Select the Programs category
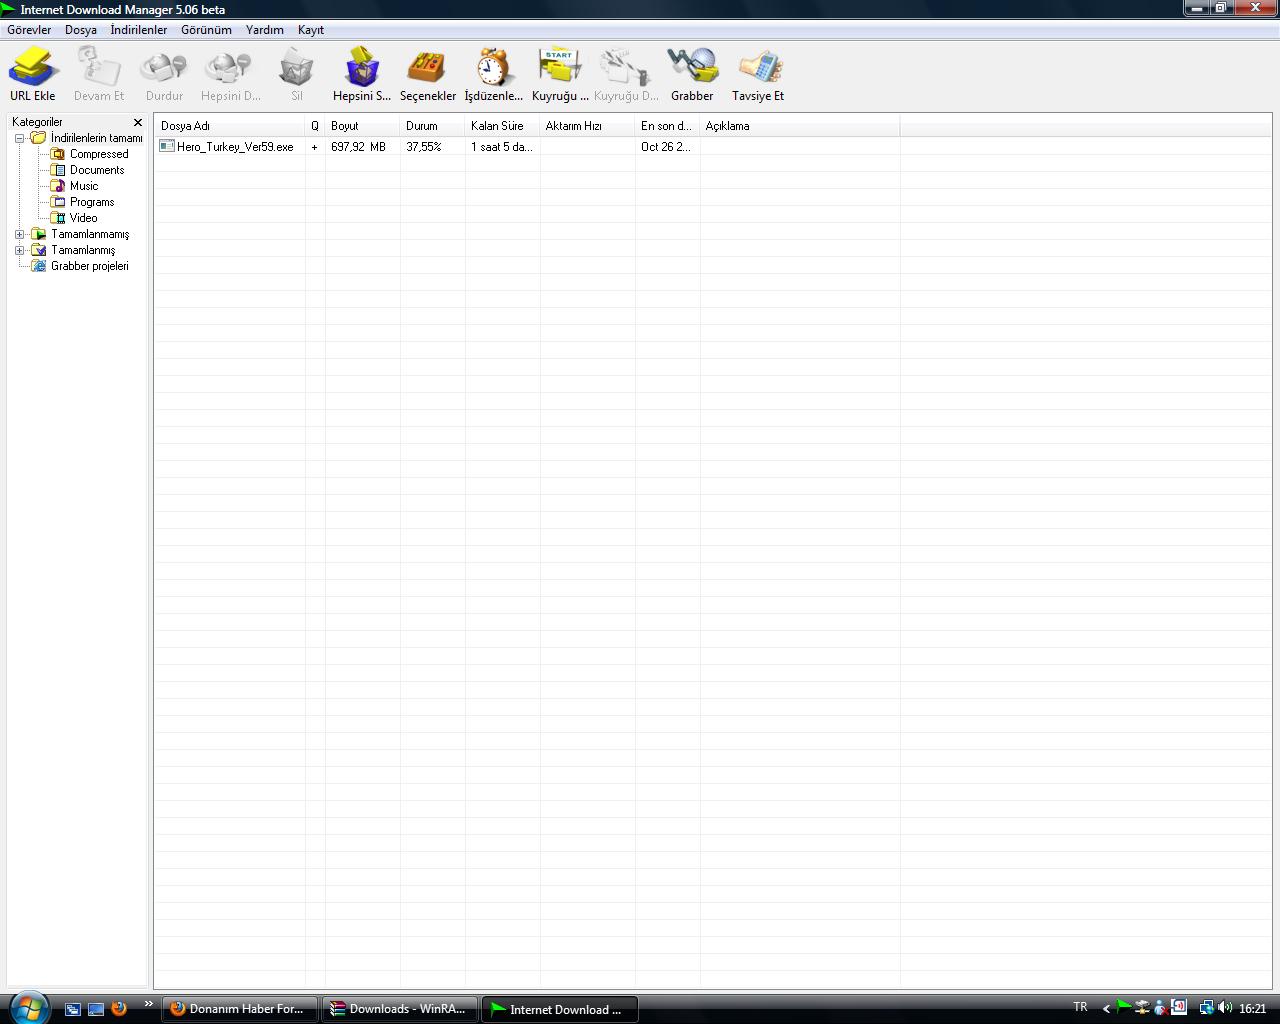Viewport: 1280px width, 1024px height. pos(92,202)
